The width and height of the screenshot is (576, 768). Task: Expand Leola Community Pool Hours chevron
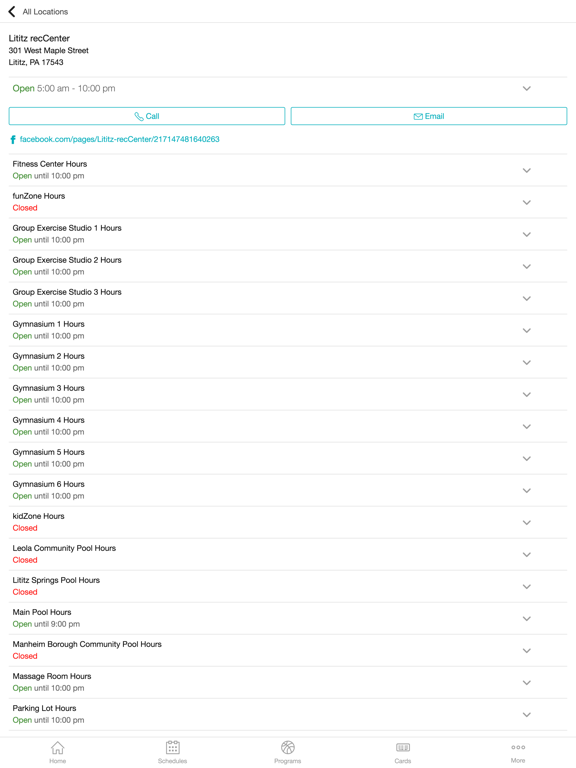(527, 554)
